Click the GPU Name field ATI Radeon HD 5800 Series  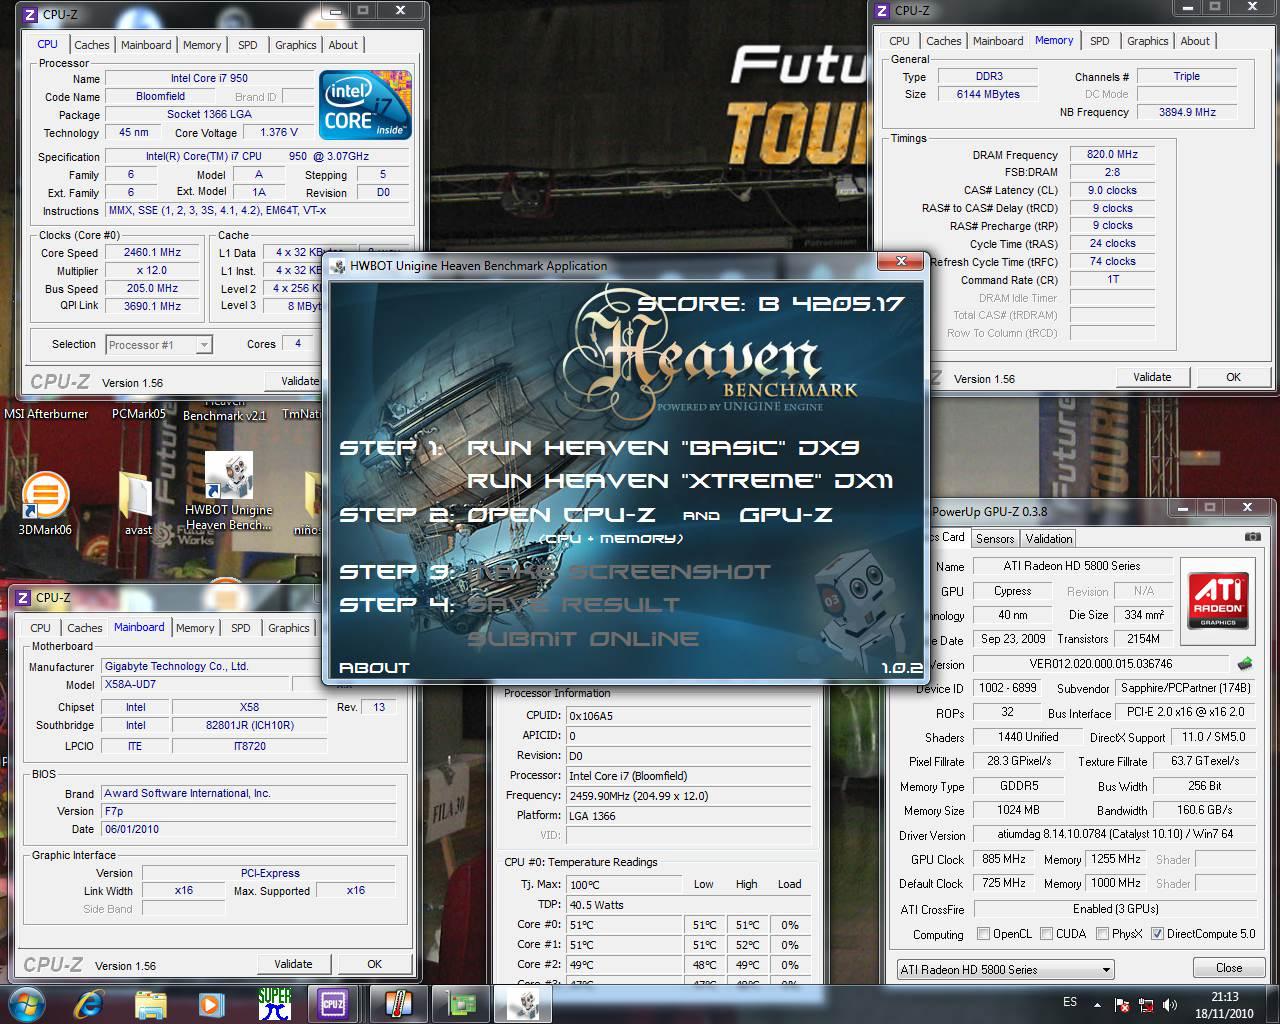pyautogui.click(x=1071, y=566)
